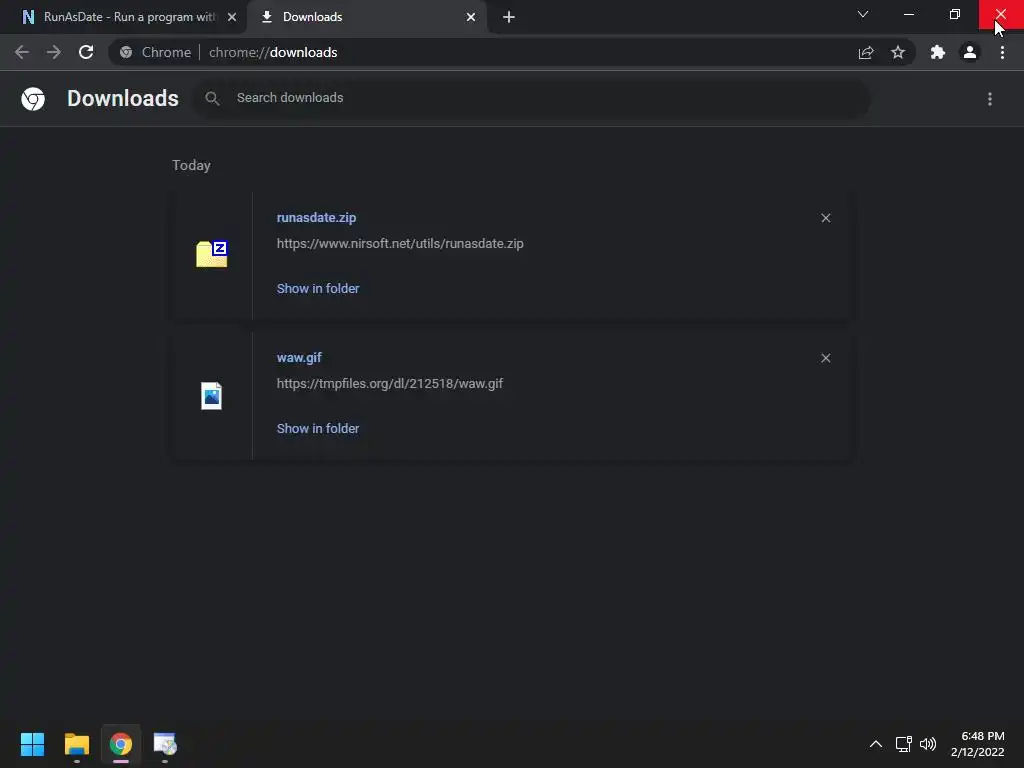1024x768 pixels.
Task: Bookmark this page with the star icon
Action: (x=898, y=52)
